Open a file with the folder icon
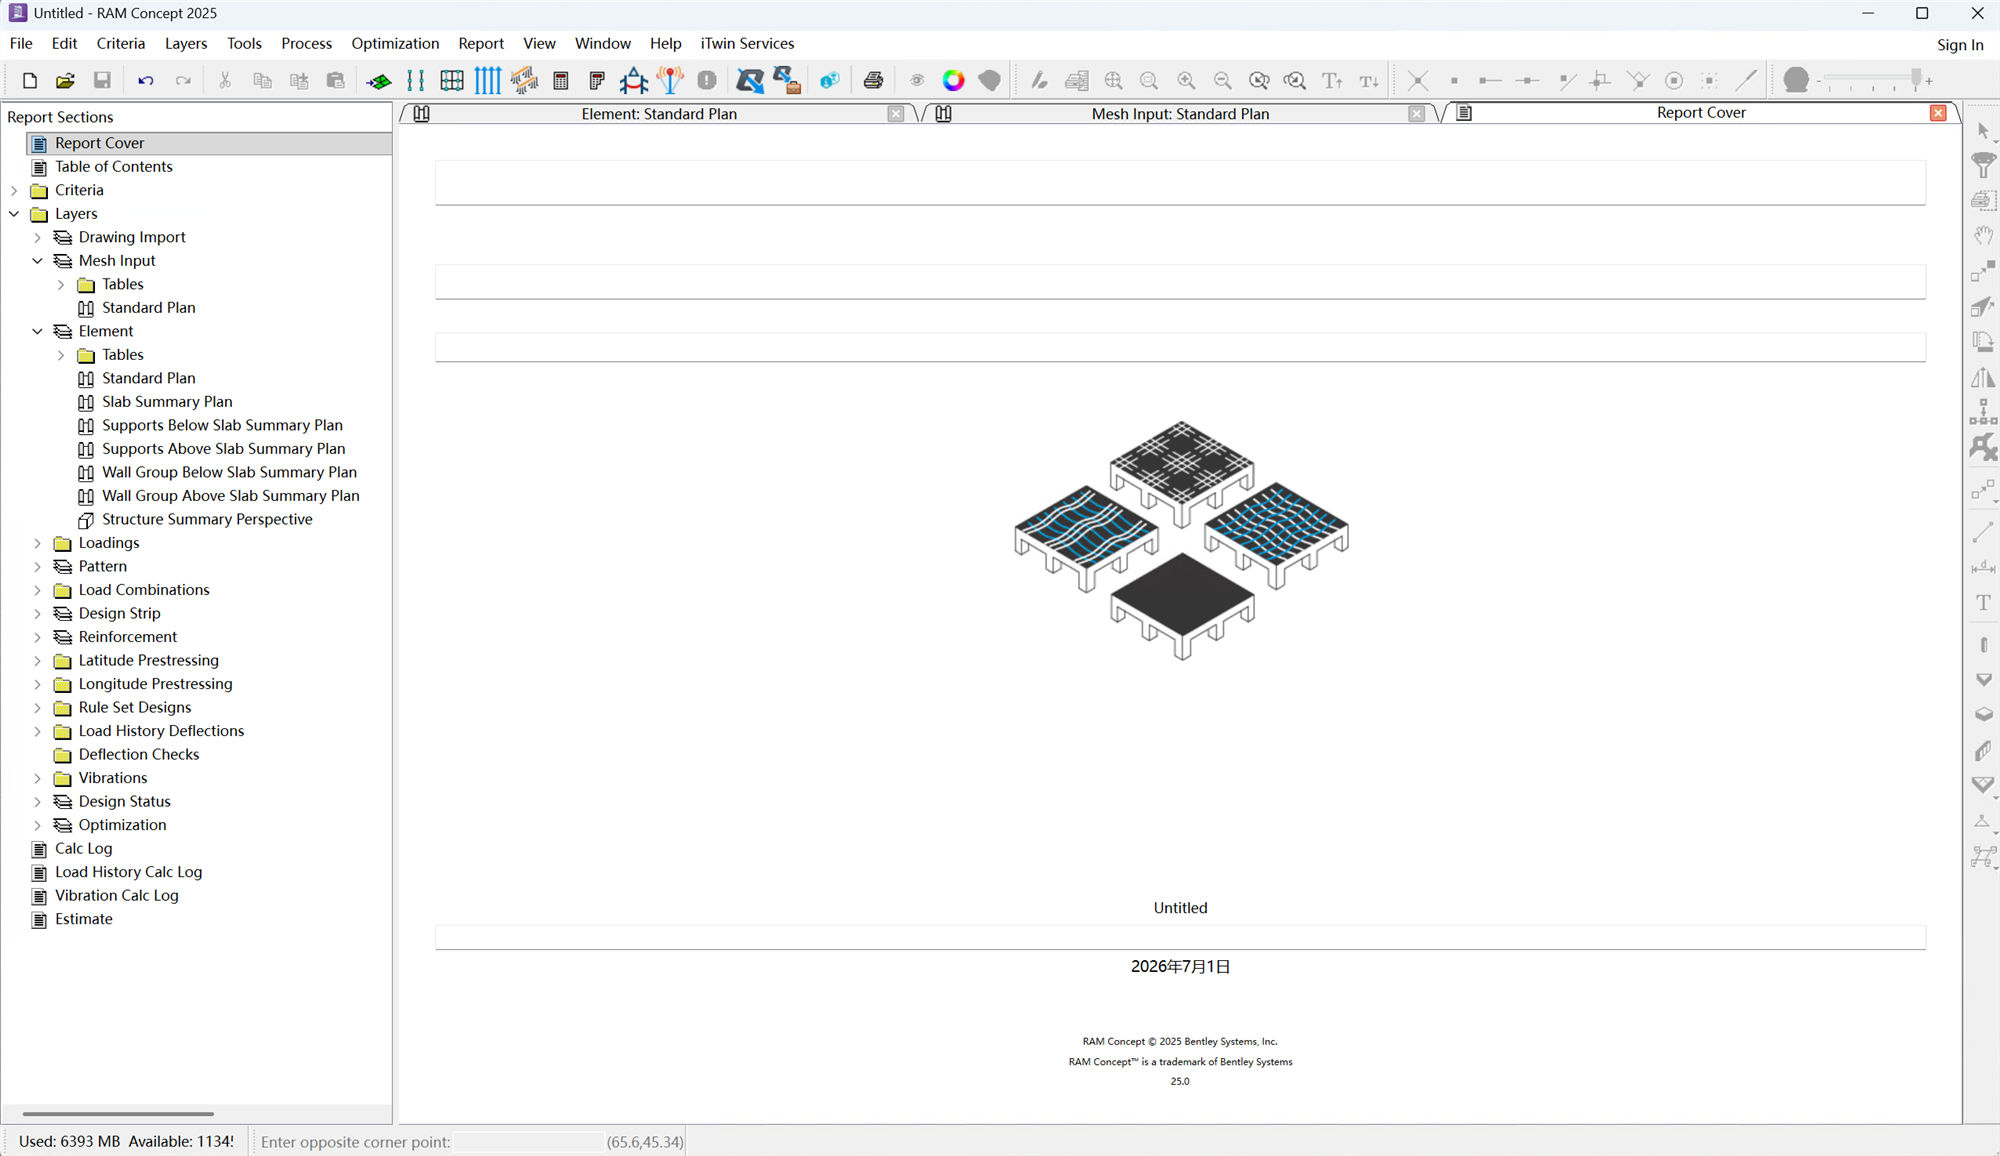Viewport: 2000px width, 1156px height. (x=66, y=81)
